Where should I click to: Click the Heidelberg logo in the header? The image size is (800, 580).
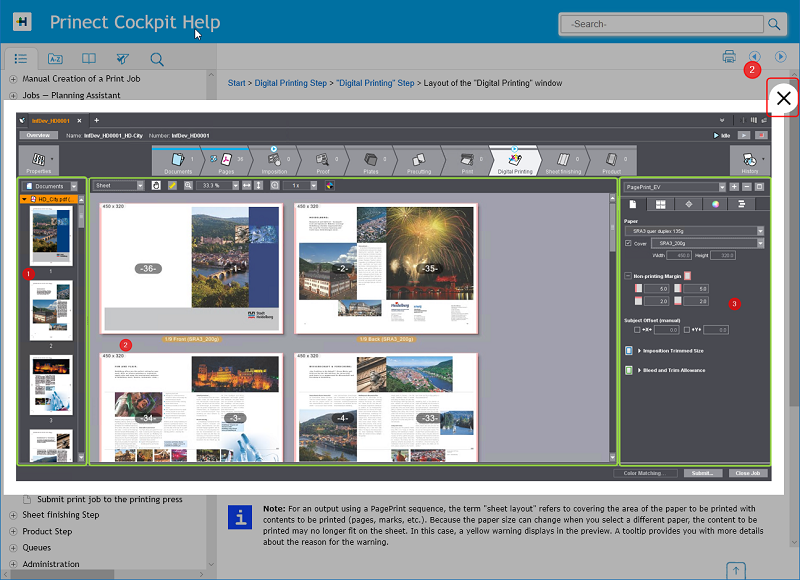coord(22,22)
